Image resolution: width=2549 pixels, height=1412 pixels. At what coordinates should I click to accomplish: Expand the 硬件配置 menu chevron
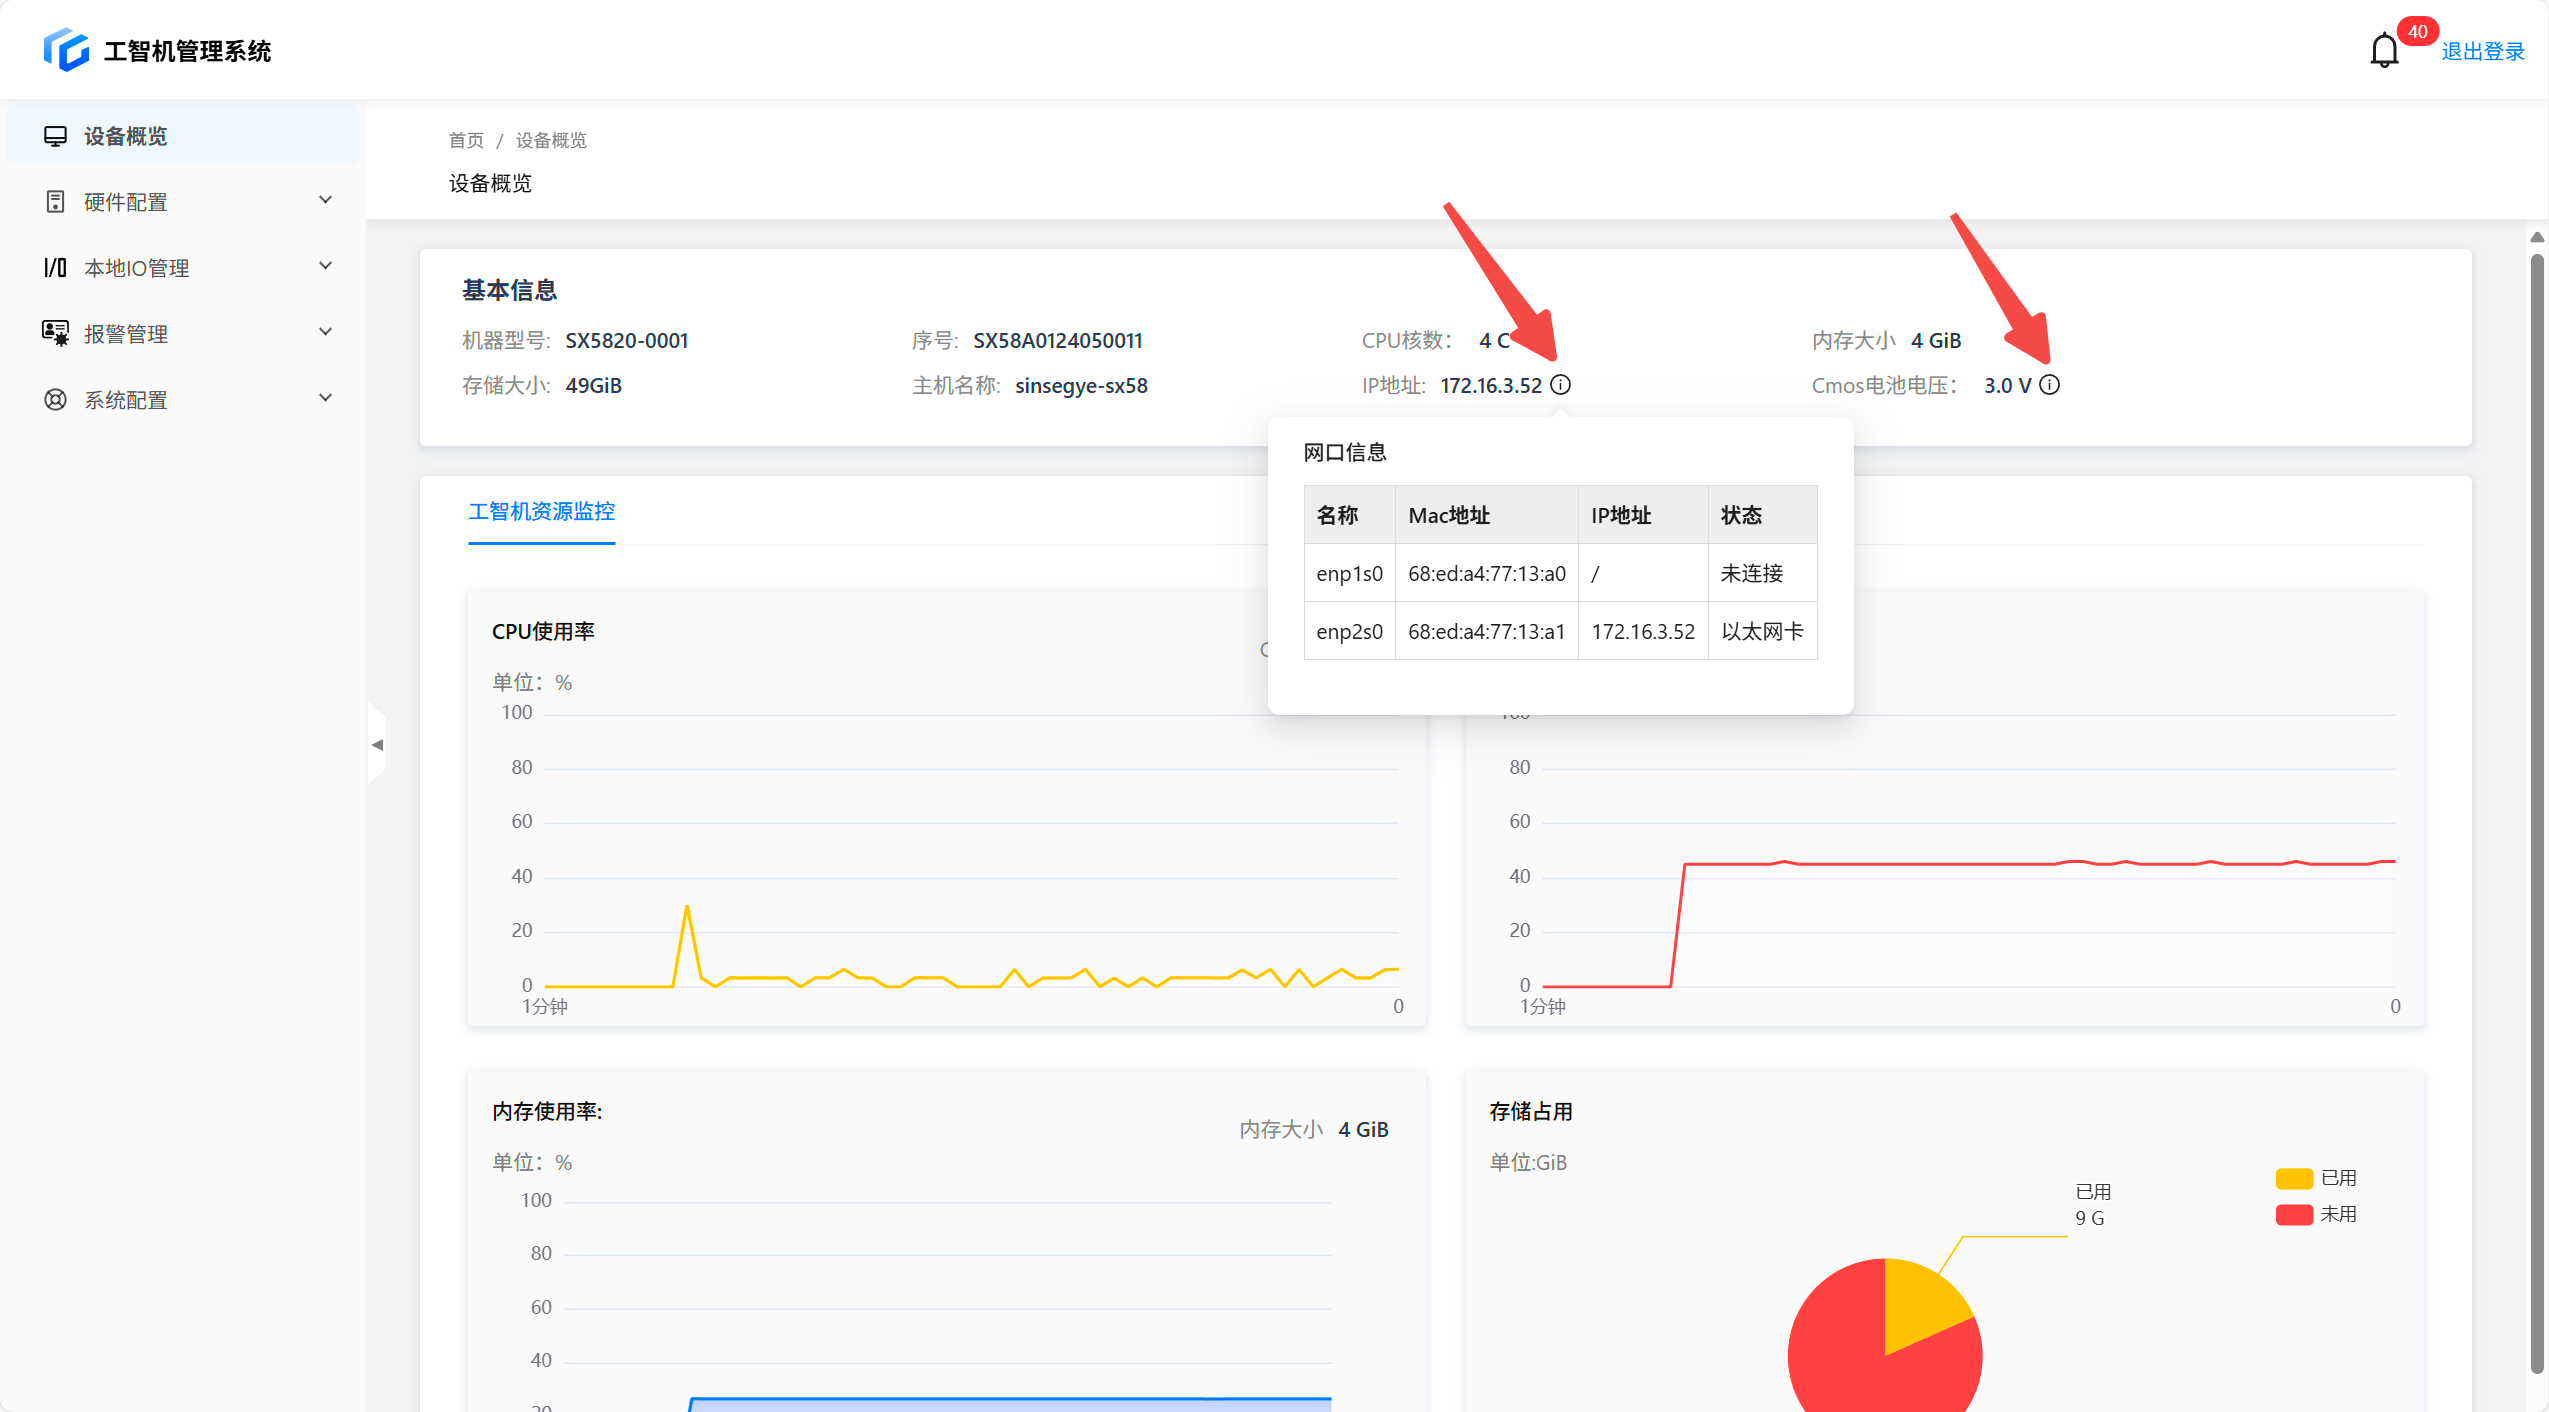(325, 200)
